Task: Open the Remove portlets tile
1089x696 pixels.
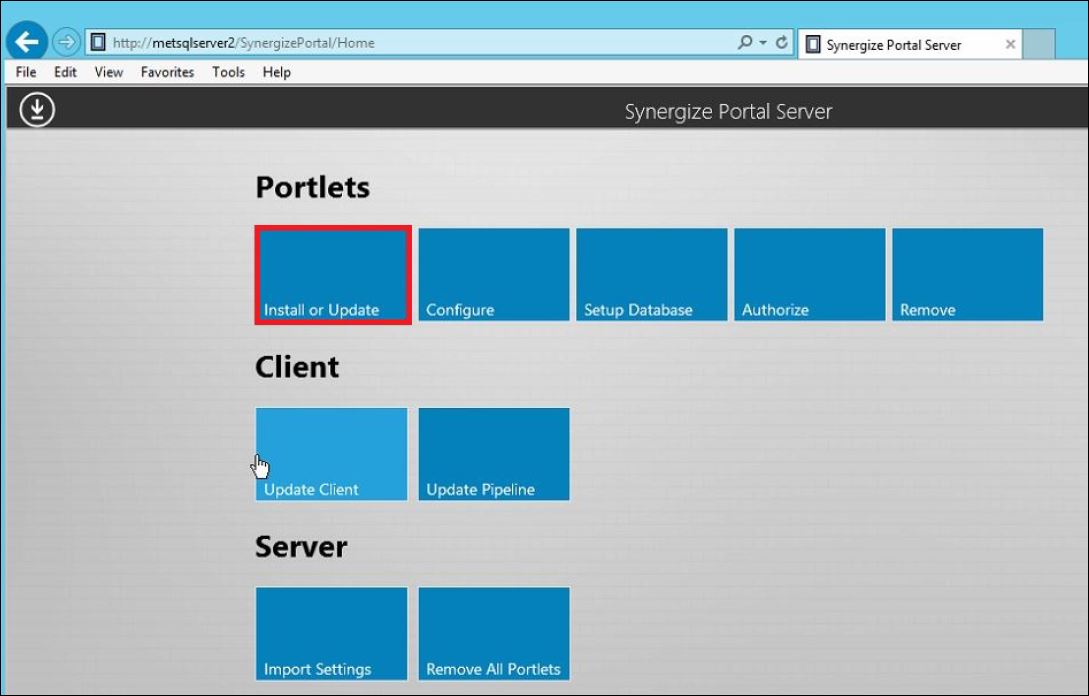Action: coord(967,275)
